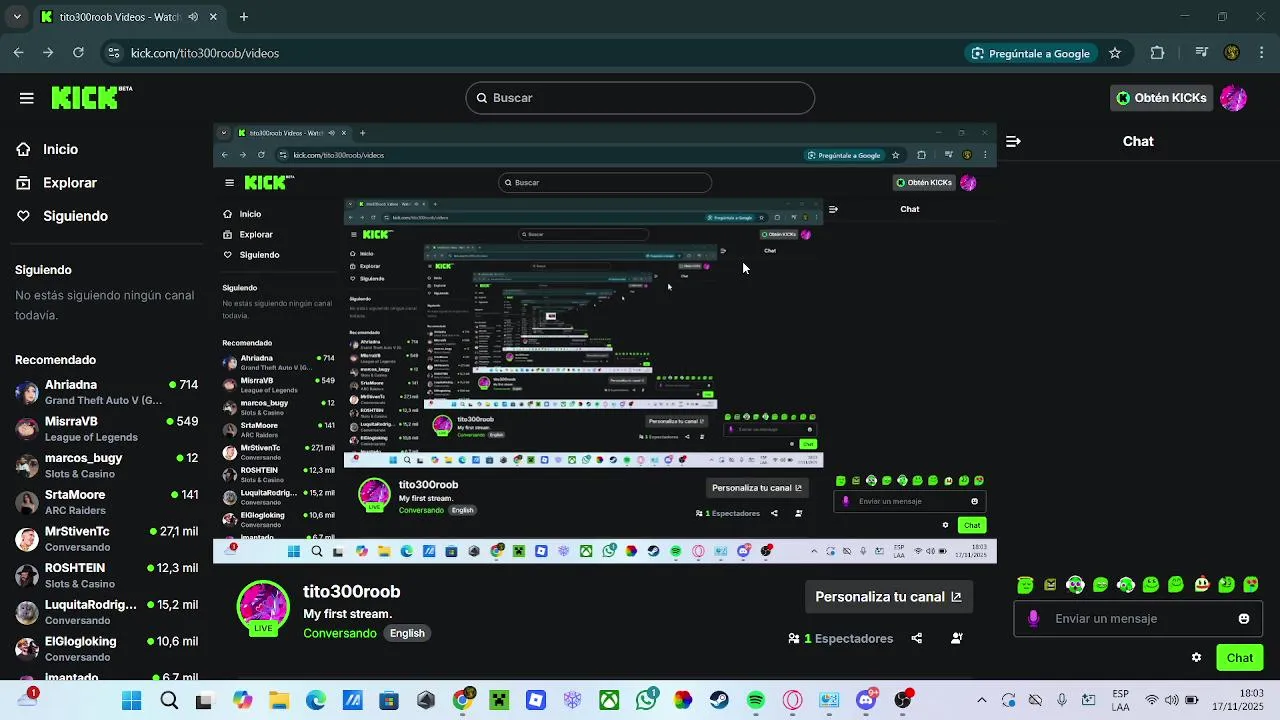Open SrtaMoore recommended channel
This screenshot has width=1280, height=720.
pyautogui.click(x=106, y=502)
